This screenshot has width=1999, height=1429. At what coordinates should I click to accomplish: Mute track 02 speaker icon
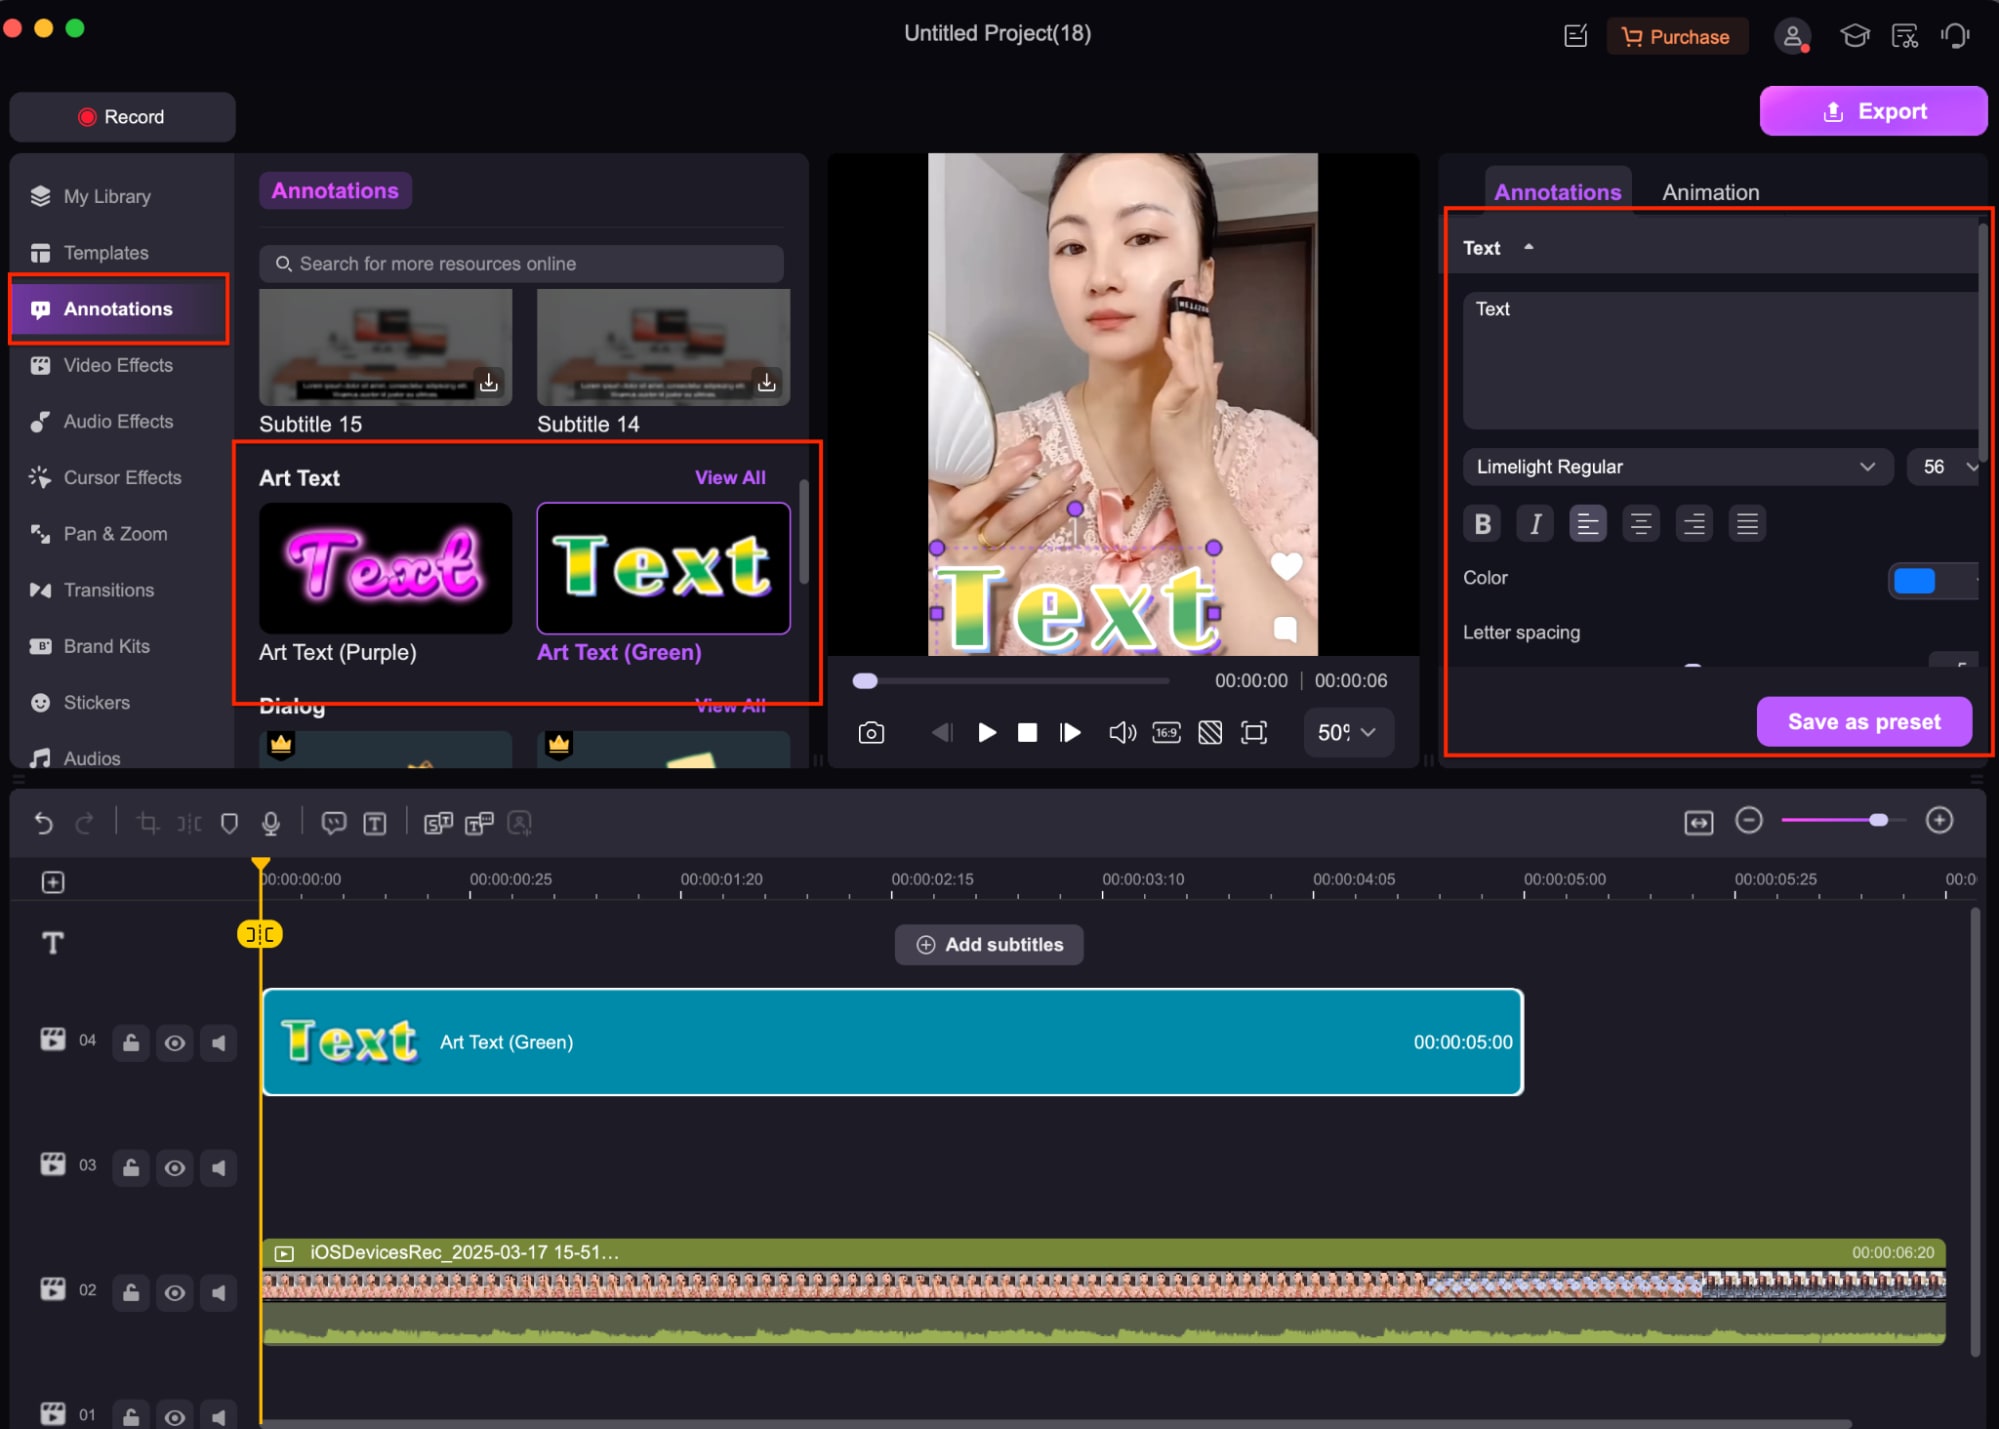218,1293
